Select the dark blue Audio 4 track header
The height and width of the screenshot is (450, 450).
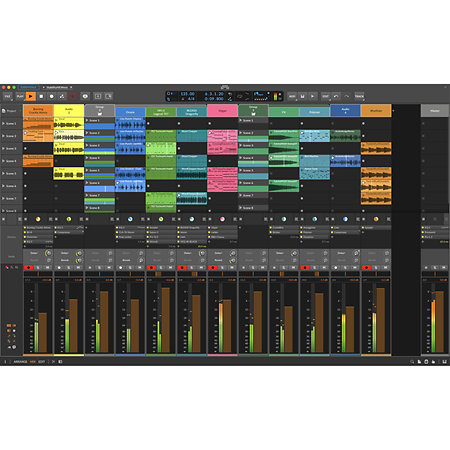click(345, 111)
